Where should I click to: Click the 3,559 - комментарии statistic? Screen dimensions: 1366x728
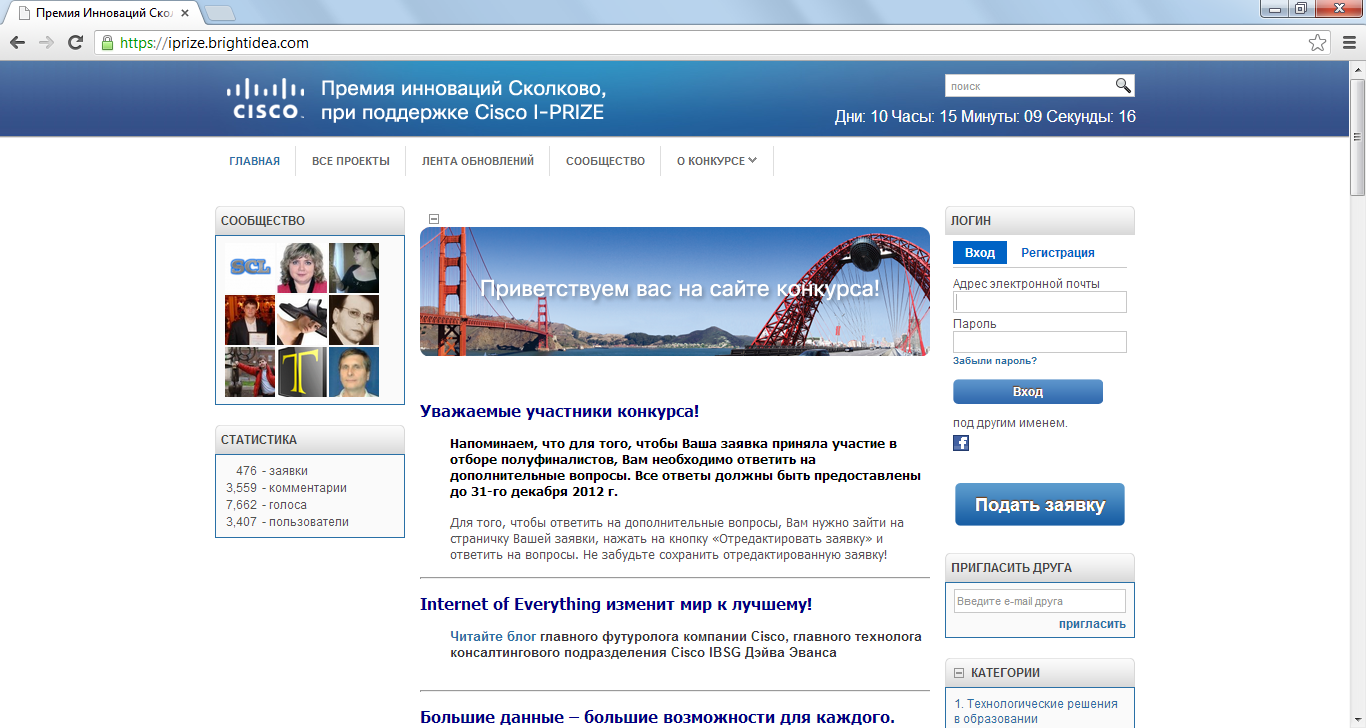(287, 488)
